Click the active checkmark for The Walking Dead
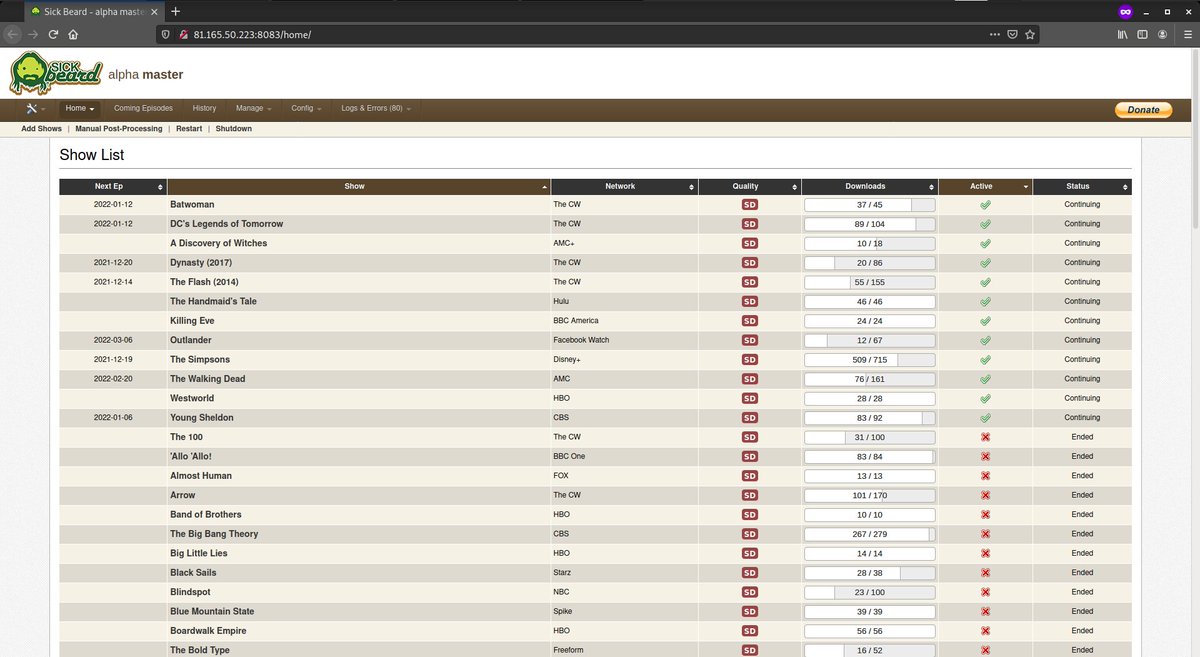1200x657 pixels. click(x=985, y=379)
